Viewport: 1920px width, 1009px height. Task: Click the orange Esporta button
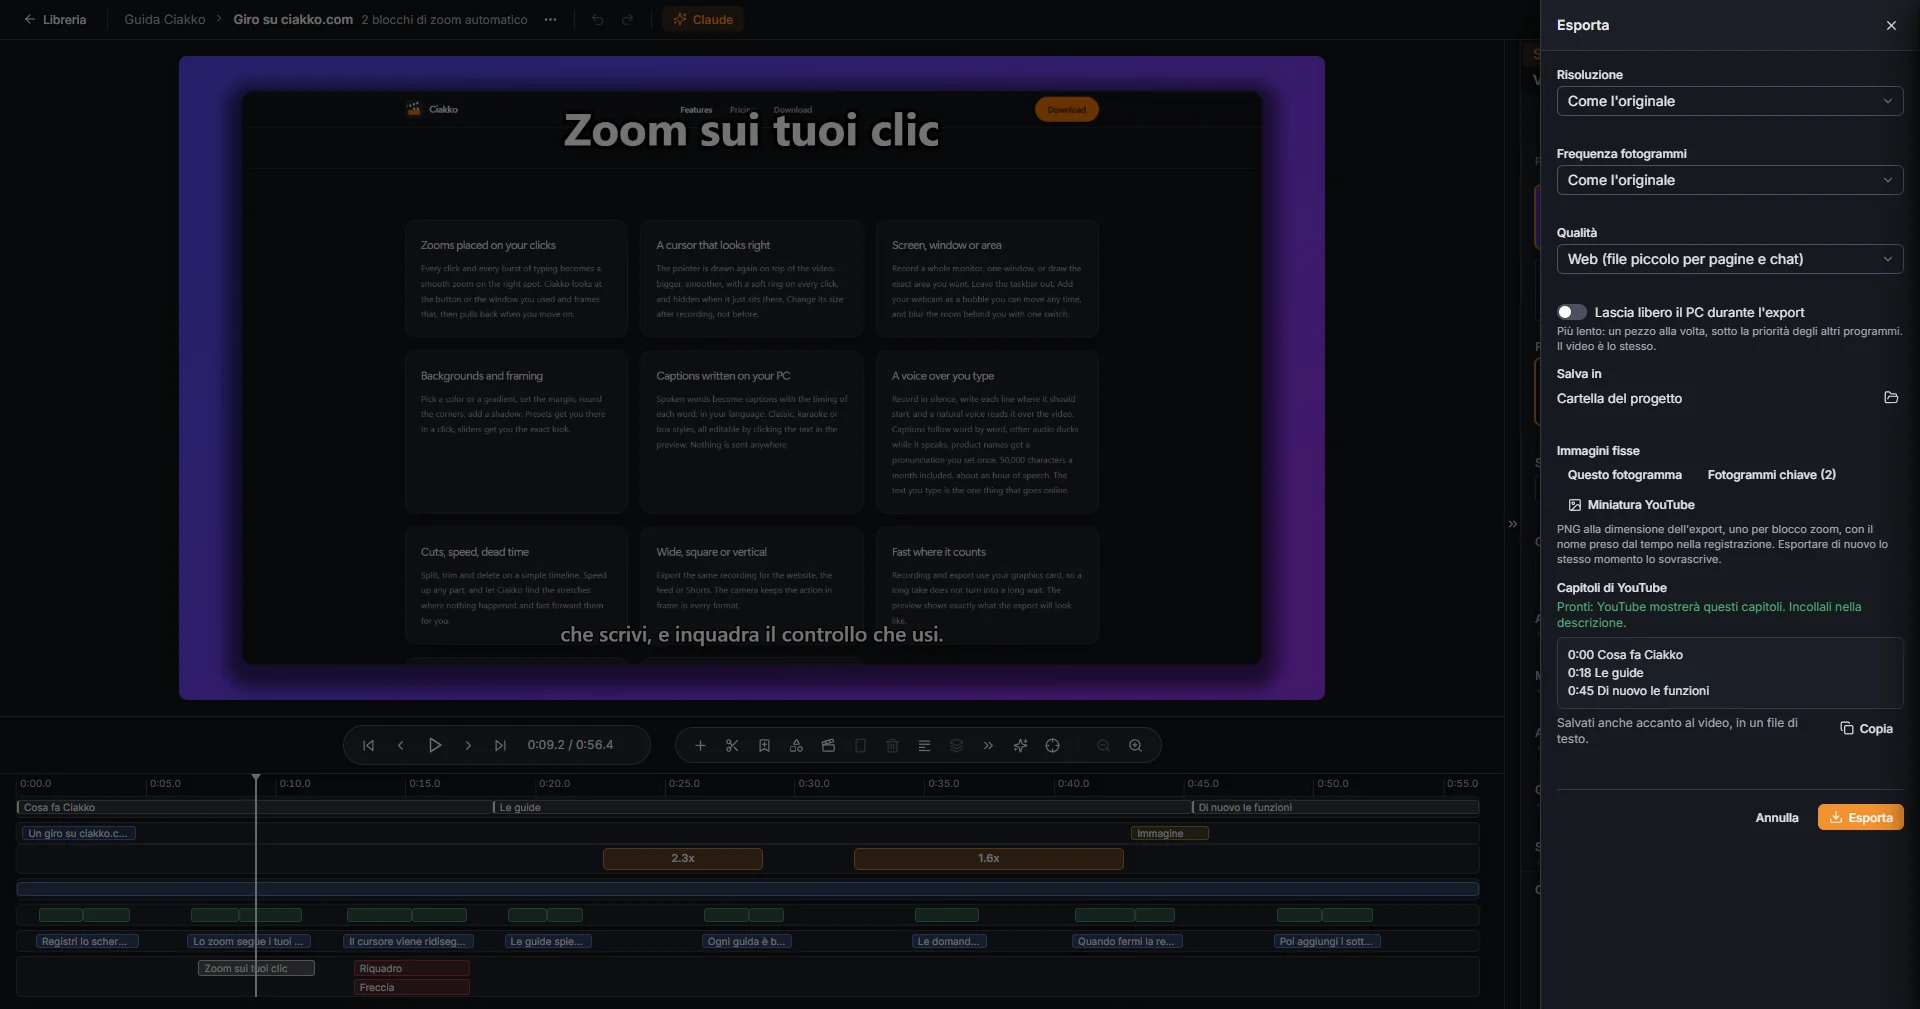click(x=1860, y=817)
